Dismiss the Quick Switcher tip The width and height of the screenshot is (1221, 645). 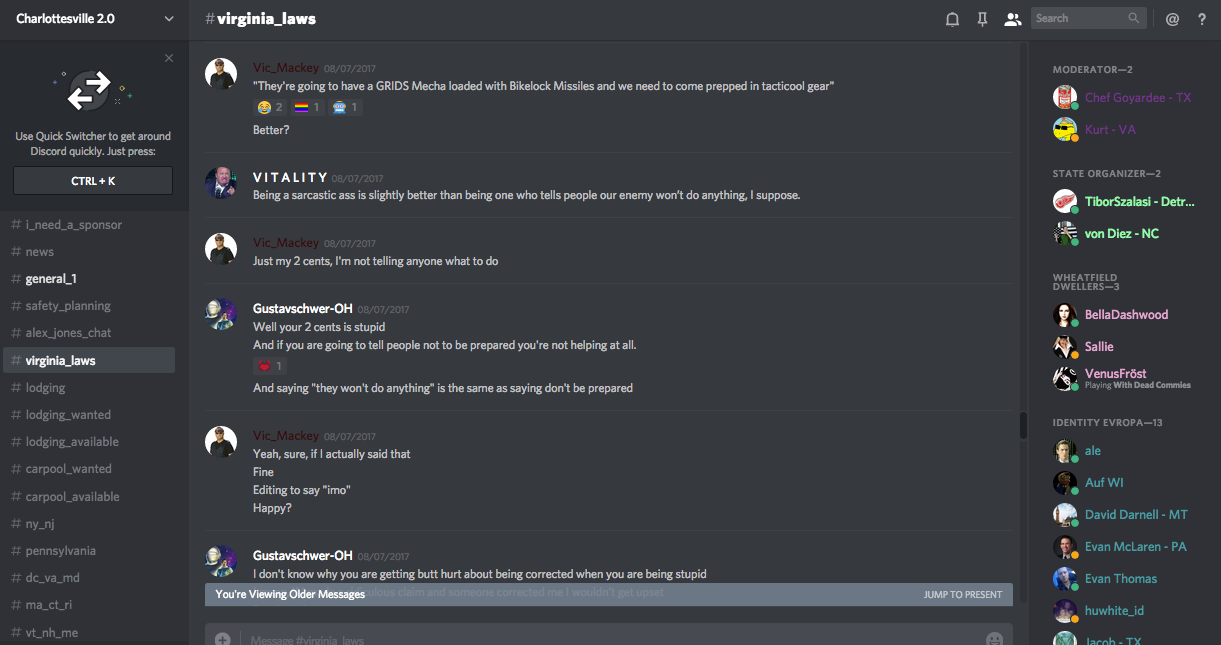[x=169, y=58]
